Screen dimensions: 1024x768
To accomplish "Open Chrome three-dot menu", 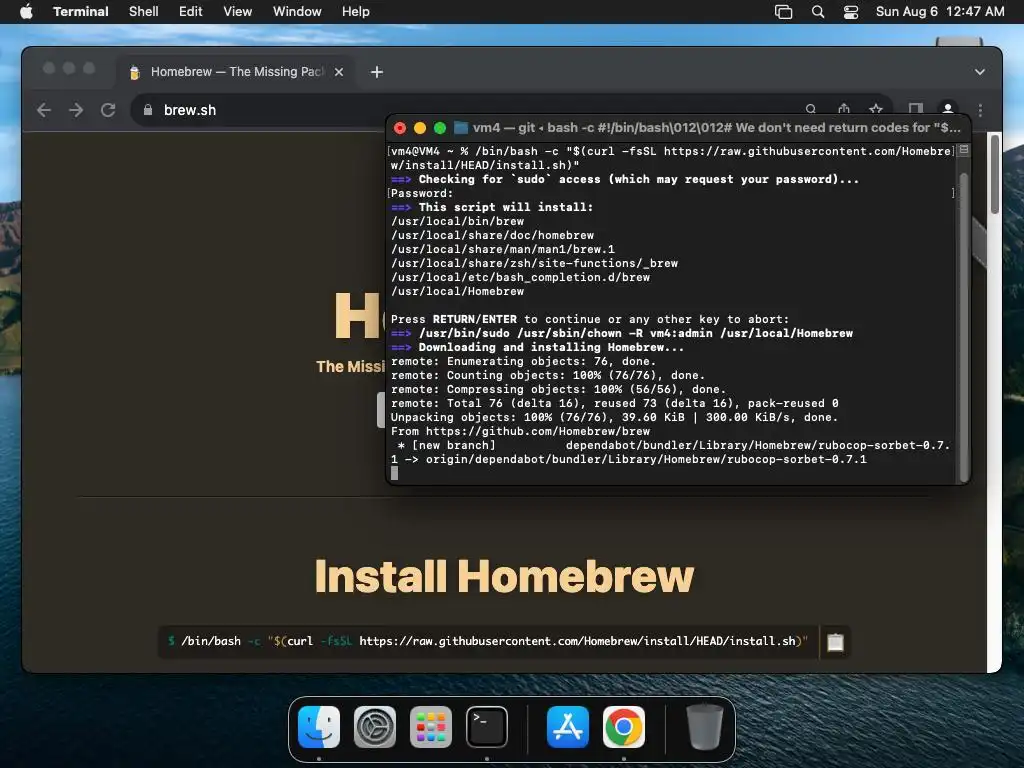I will (980, 110).
